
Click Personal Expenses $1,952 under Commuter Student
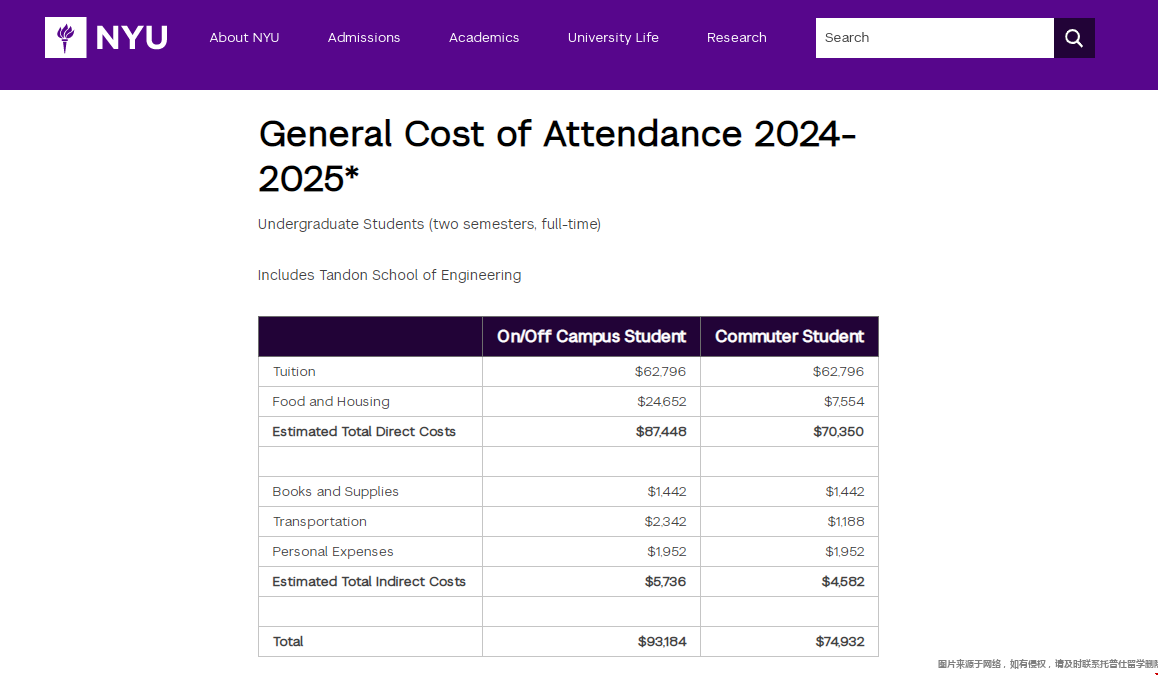pos(845,552)
